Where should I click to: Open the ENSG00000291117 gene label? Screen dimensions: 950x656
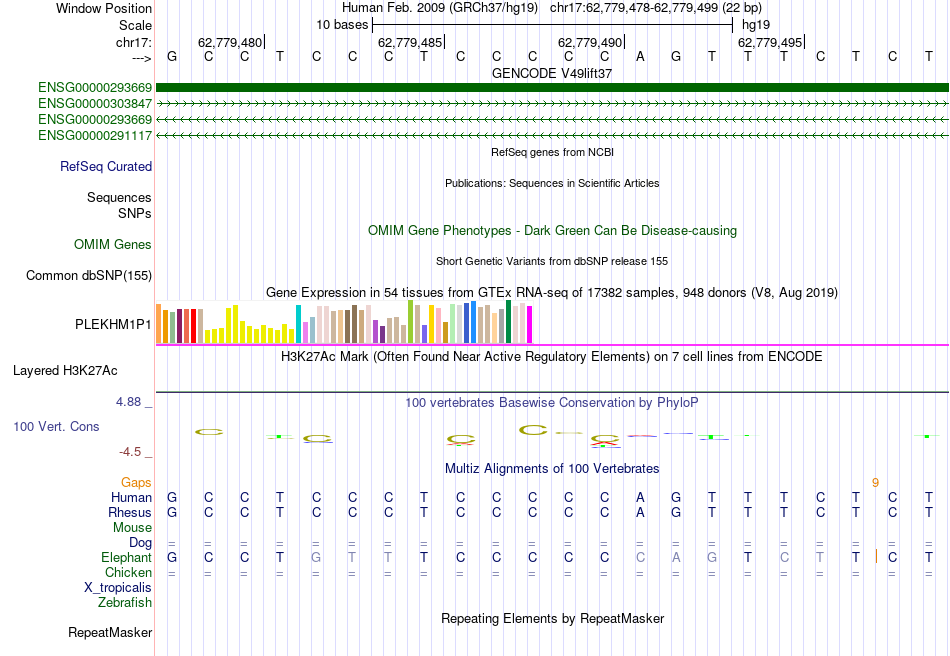[95, 136]
